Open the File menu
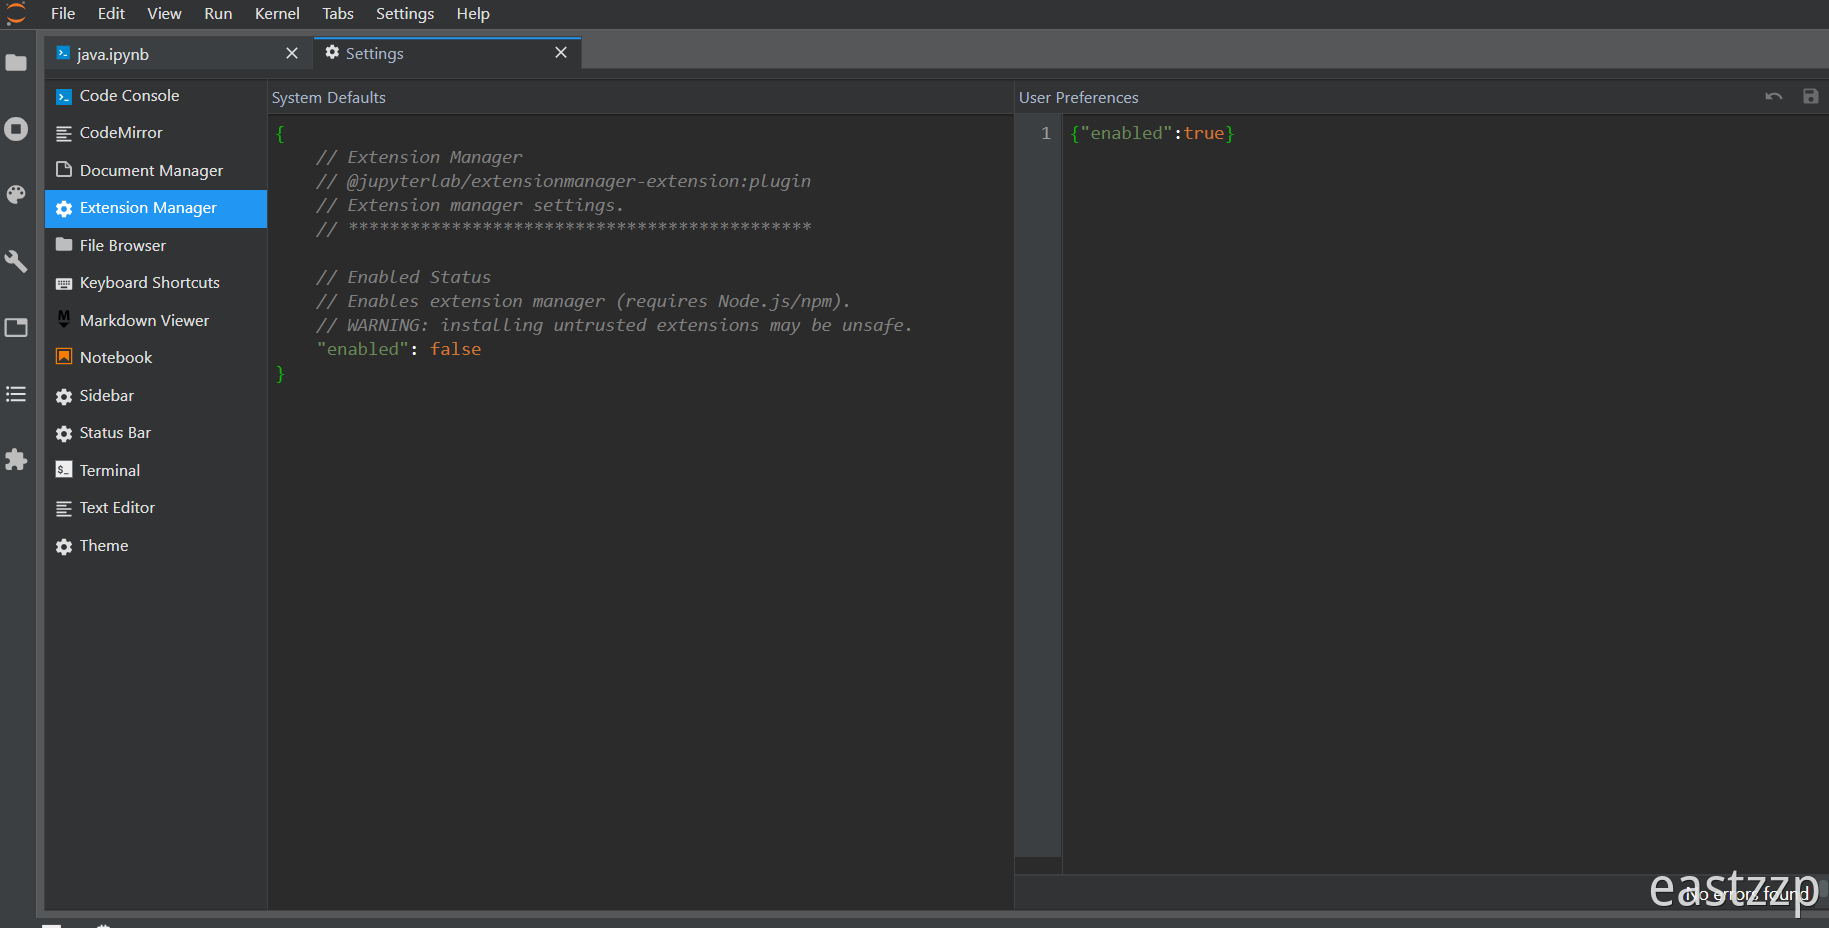The width and height of the screenshot is (1829, 928). tap(63, 13)
